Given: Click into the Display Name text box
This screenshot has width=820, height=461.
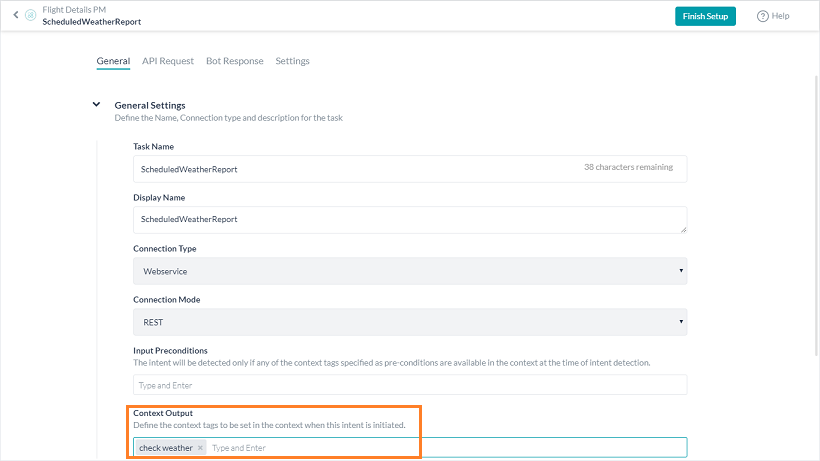Looking at the screenshot, I should (400, 219).
